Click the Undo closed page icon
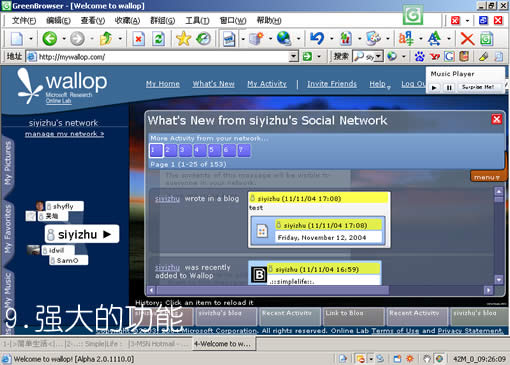The image size is (510, 365). (317, 39)
